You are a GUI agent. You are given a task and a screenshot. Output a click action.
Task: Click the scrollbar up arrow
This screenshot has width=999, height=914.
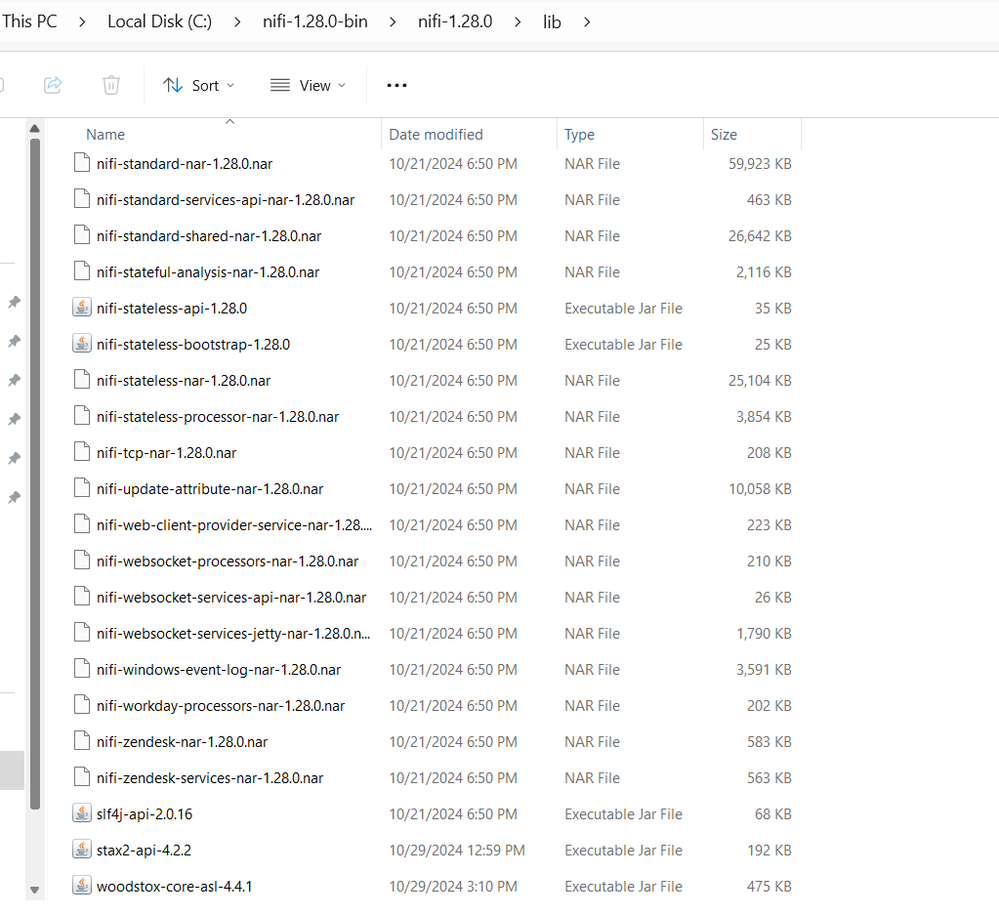[x=35, y=129]
